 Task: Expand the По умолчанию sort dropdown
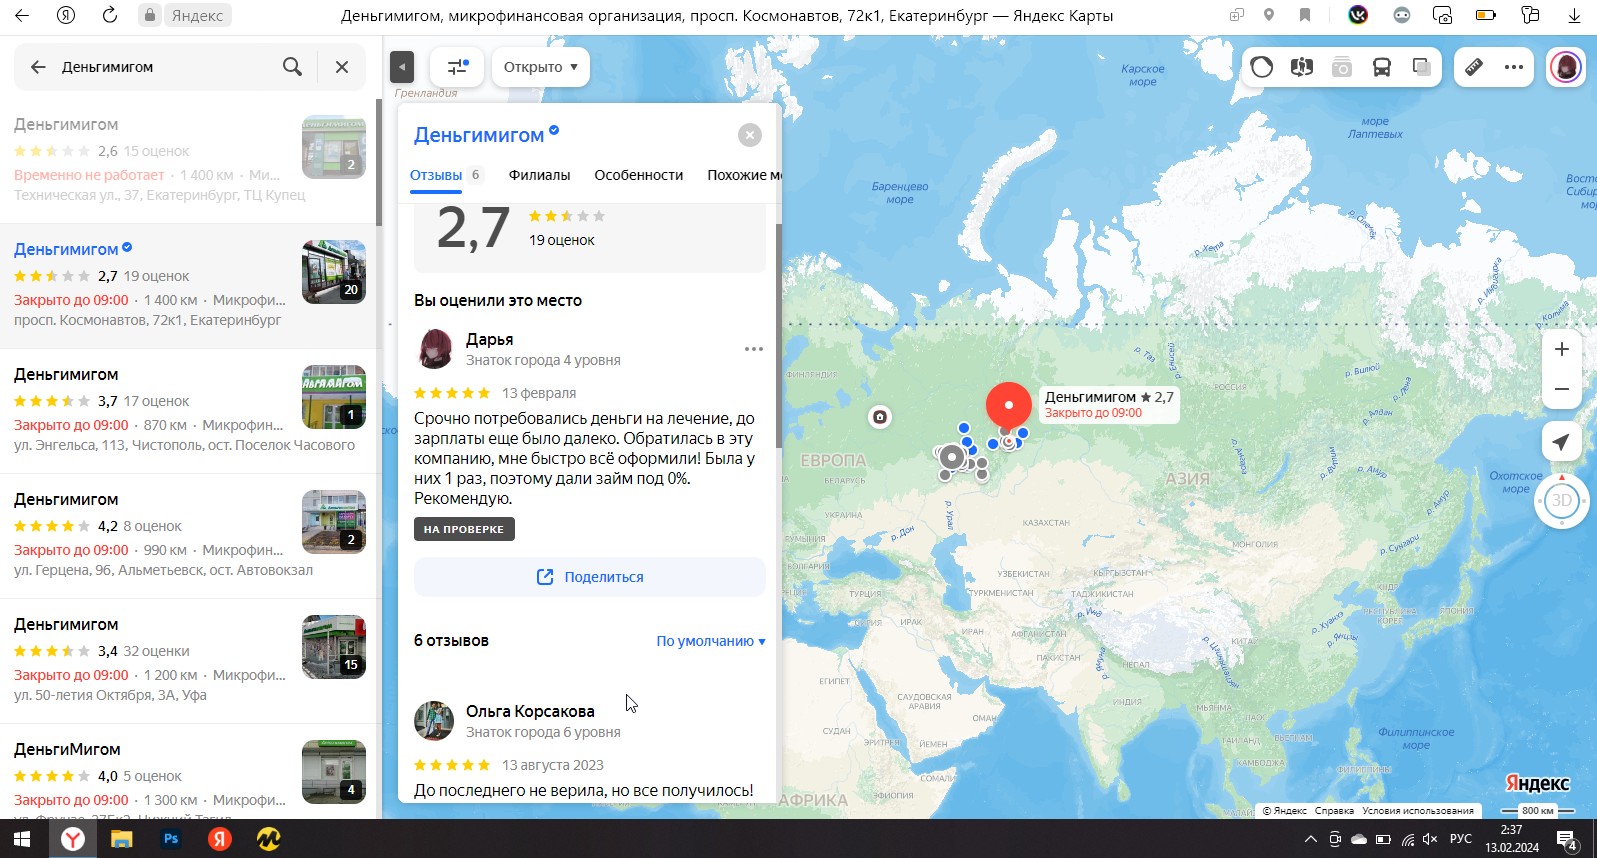[711, 641]
